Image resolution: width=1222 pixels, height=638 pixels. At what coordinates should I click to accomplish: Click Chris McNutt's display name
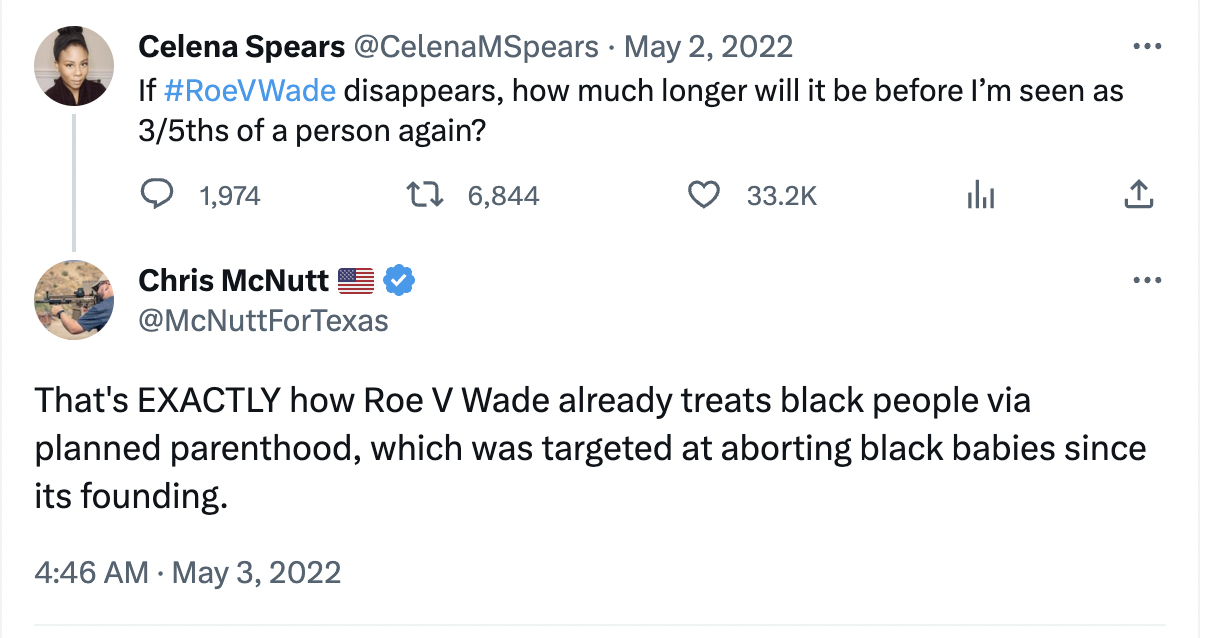[230, 281]
